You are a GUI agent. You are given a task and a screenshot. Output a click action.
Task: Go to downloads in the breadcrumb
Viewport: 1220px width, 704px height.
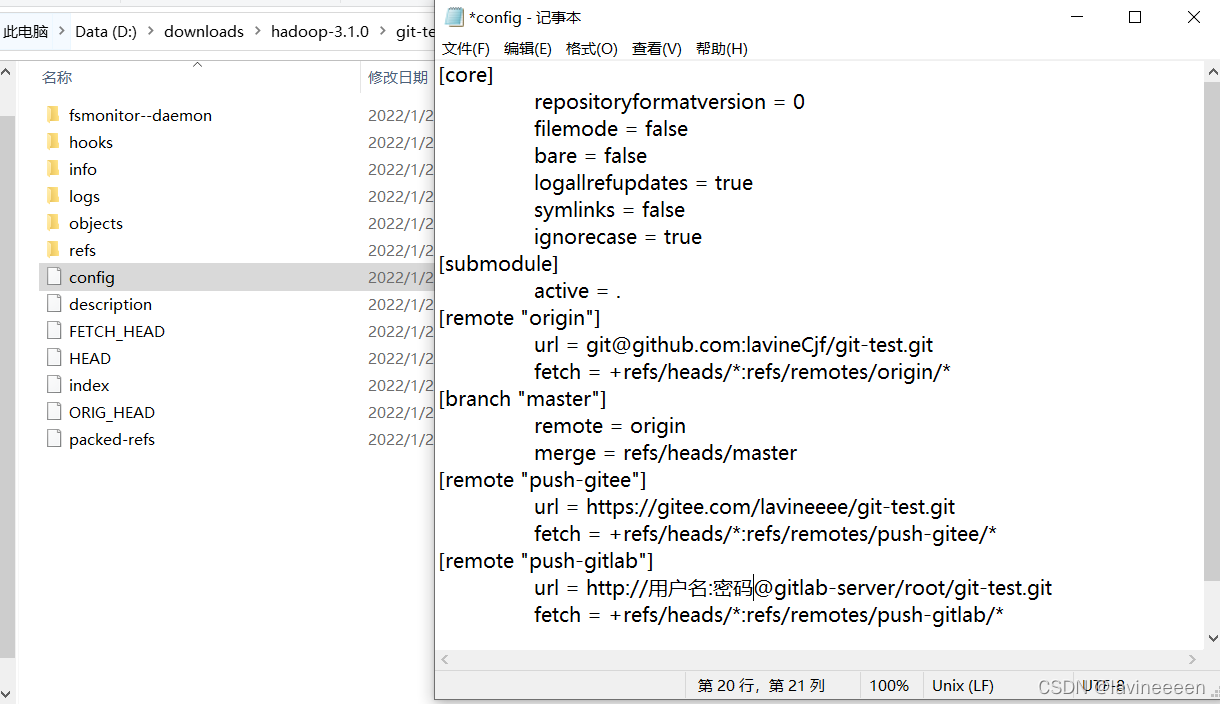204,31
